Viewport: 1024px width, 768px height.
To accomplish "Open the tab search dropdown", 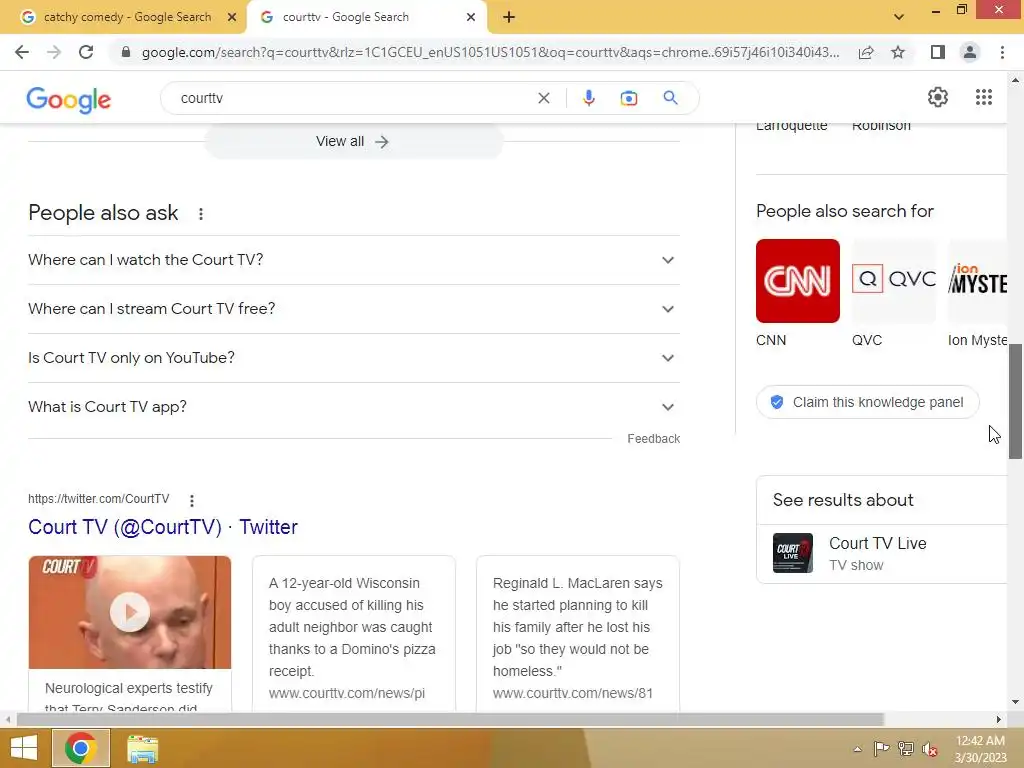I will pyautogui.click(x=899, y=17).
